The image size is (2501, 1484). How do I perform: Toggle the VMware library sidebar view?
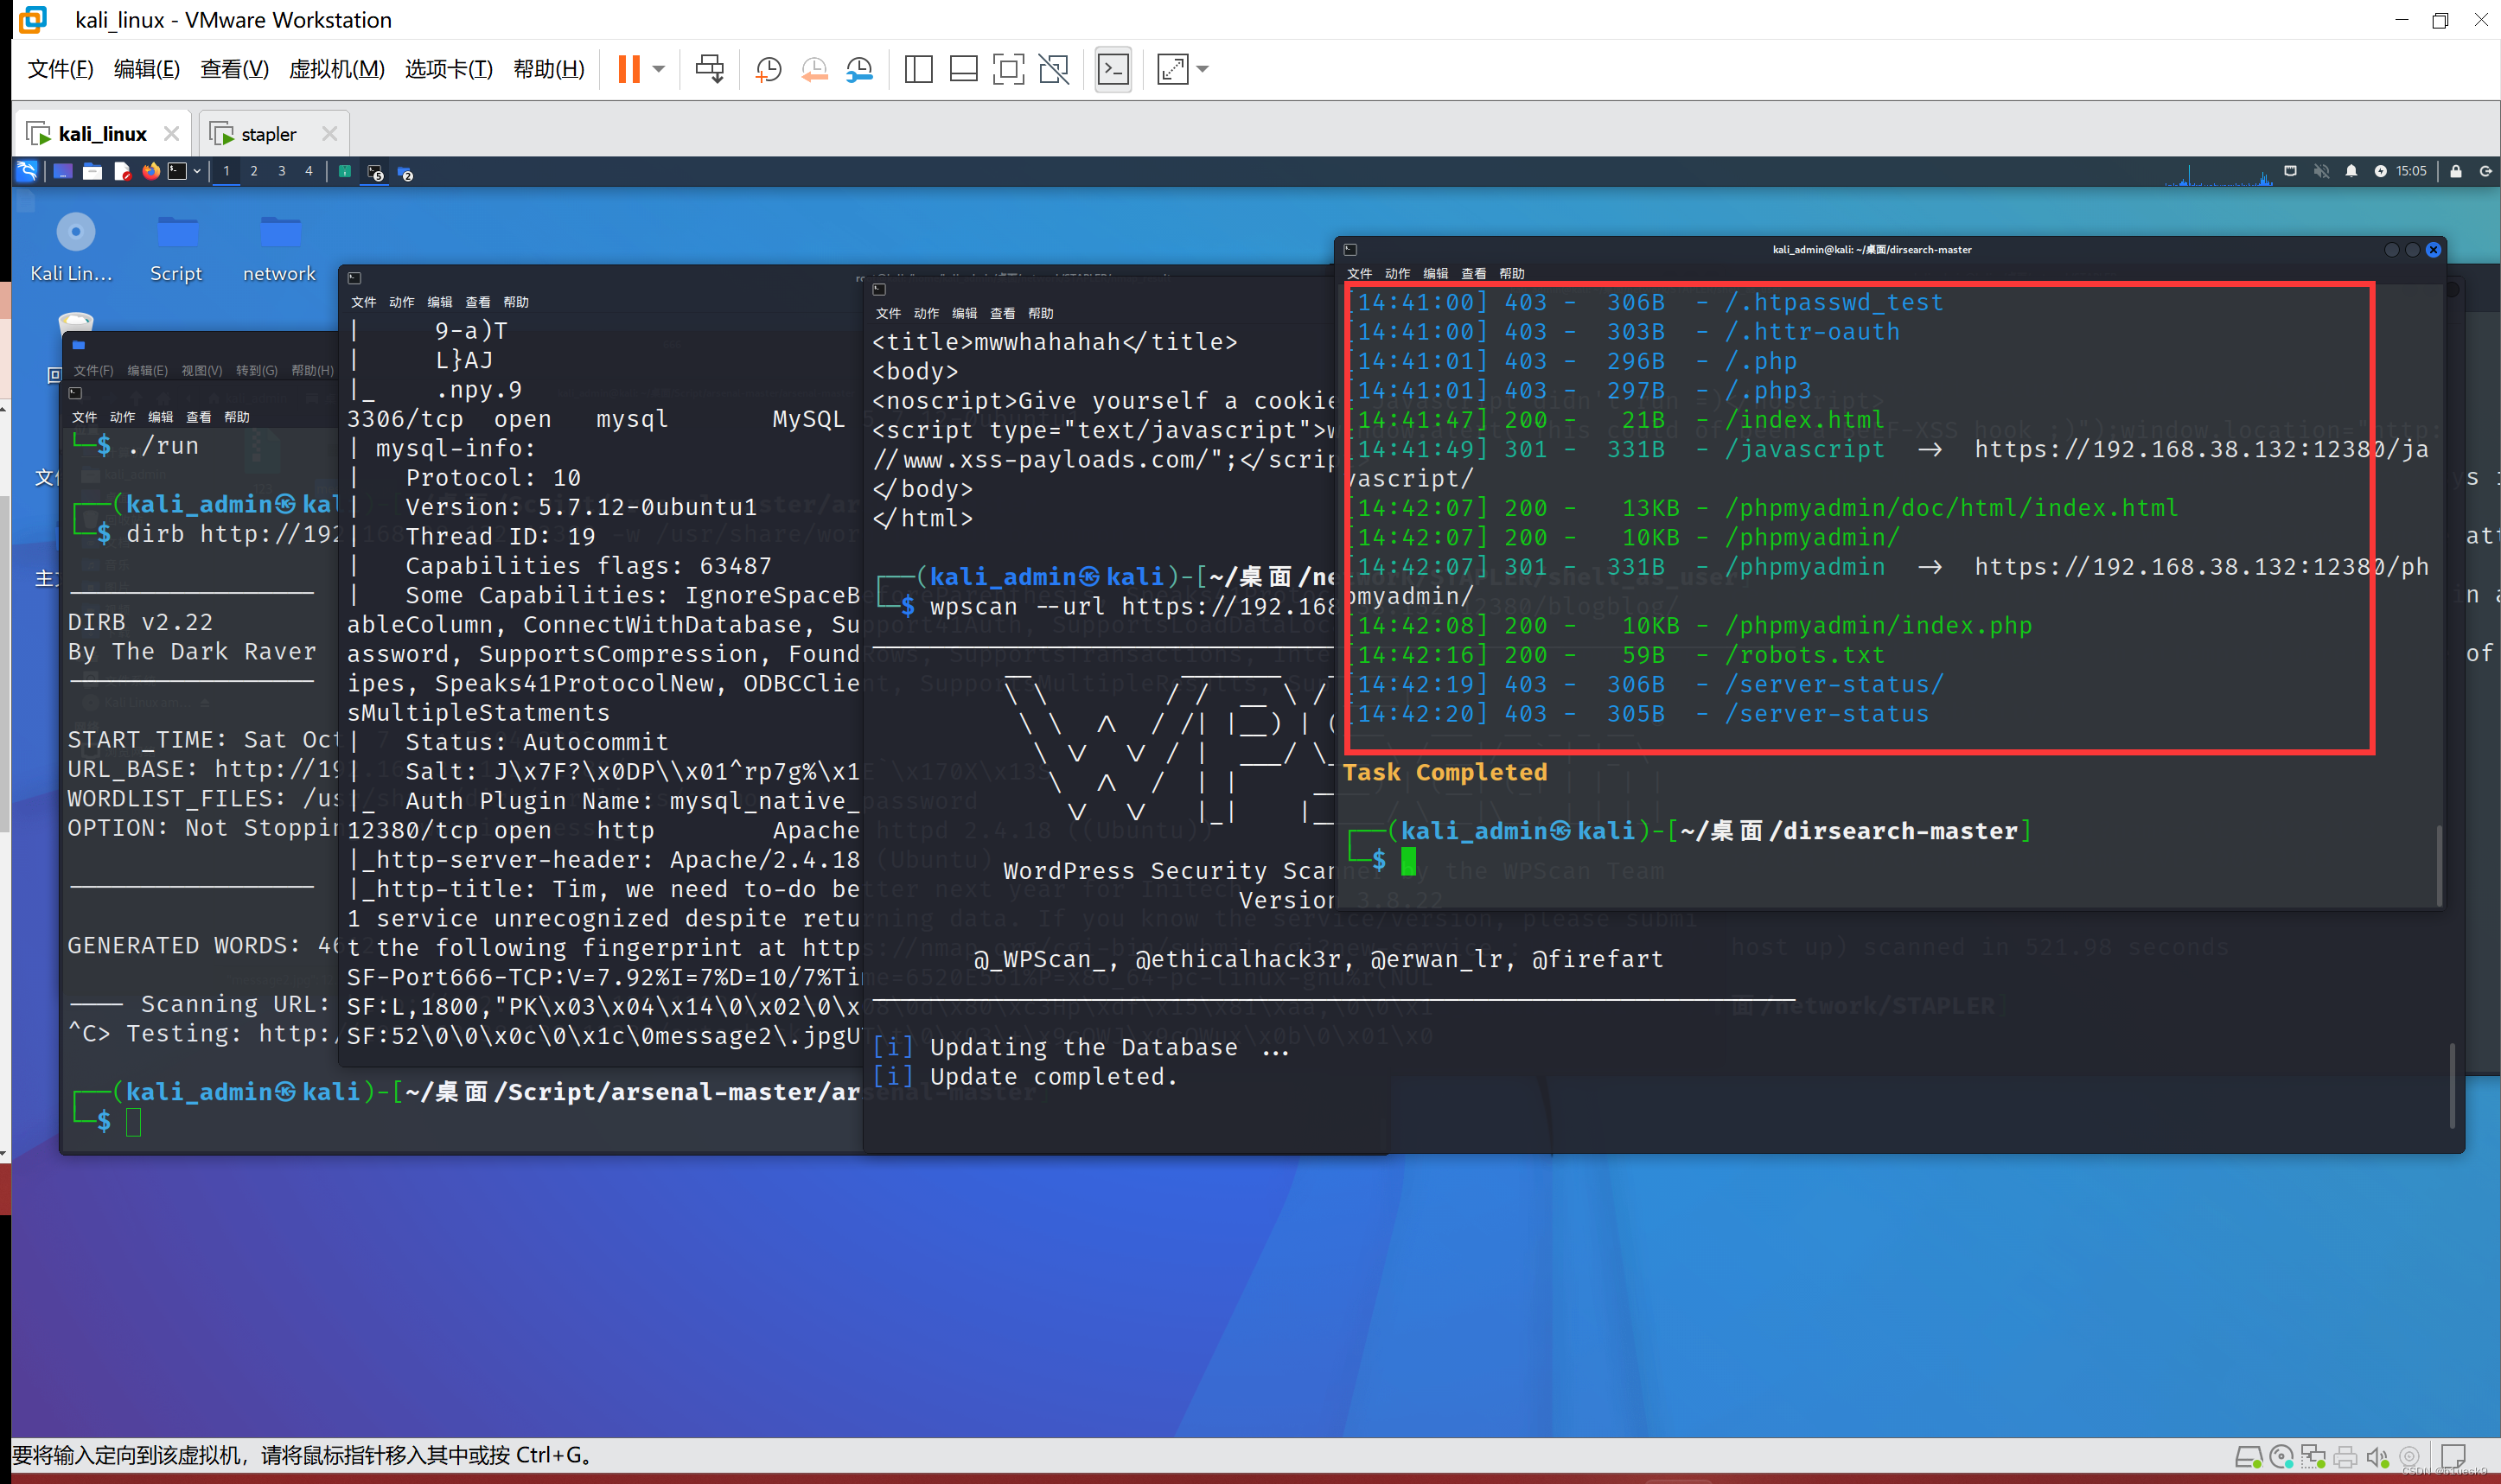[x=917, y=69]
